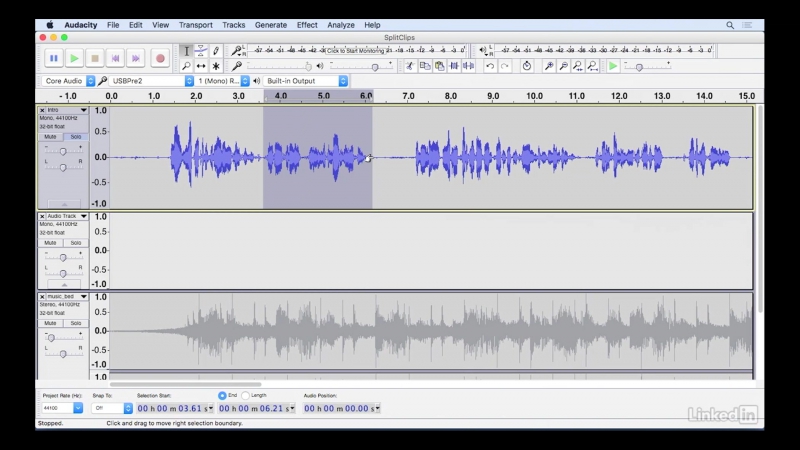
Task: Select the Envelope tool
Action: pyautogui.click(x=201, y=51)
